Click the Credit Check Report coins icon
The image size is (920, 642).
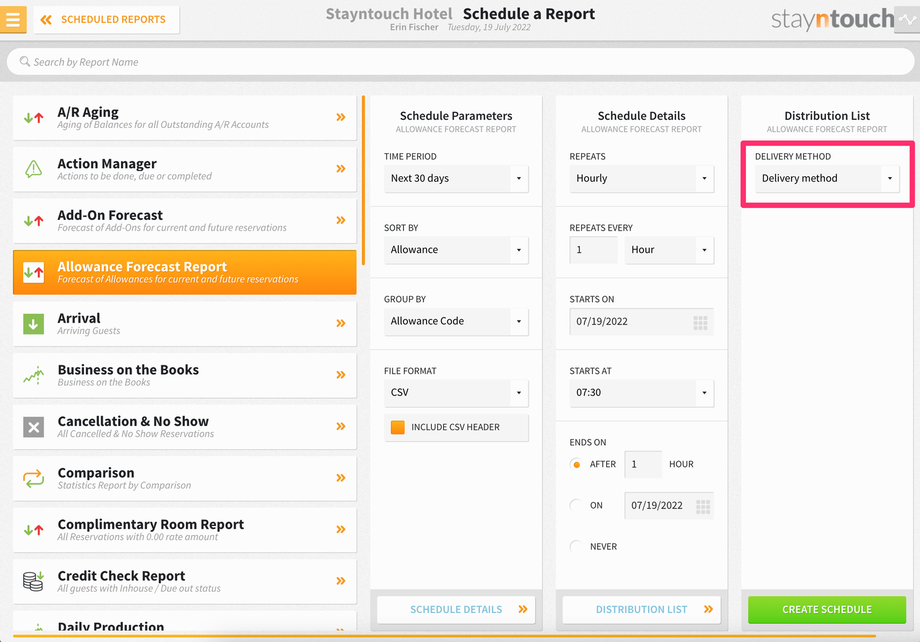pos(33,581)
